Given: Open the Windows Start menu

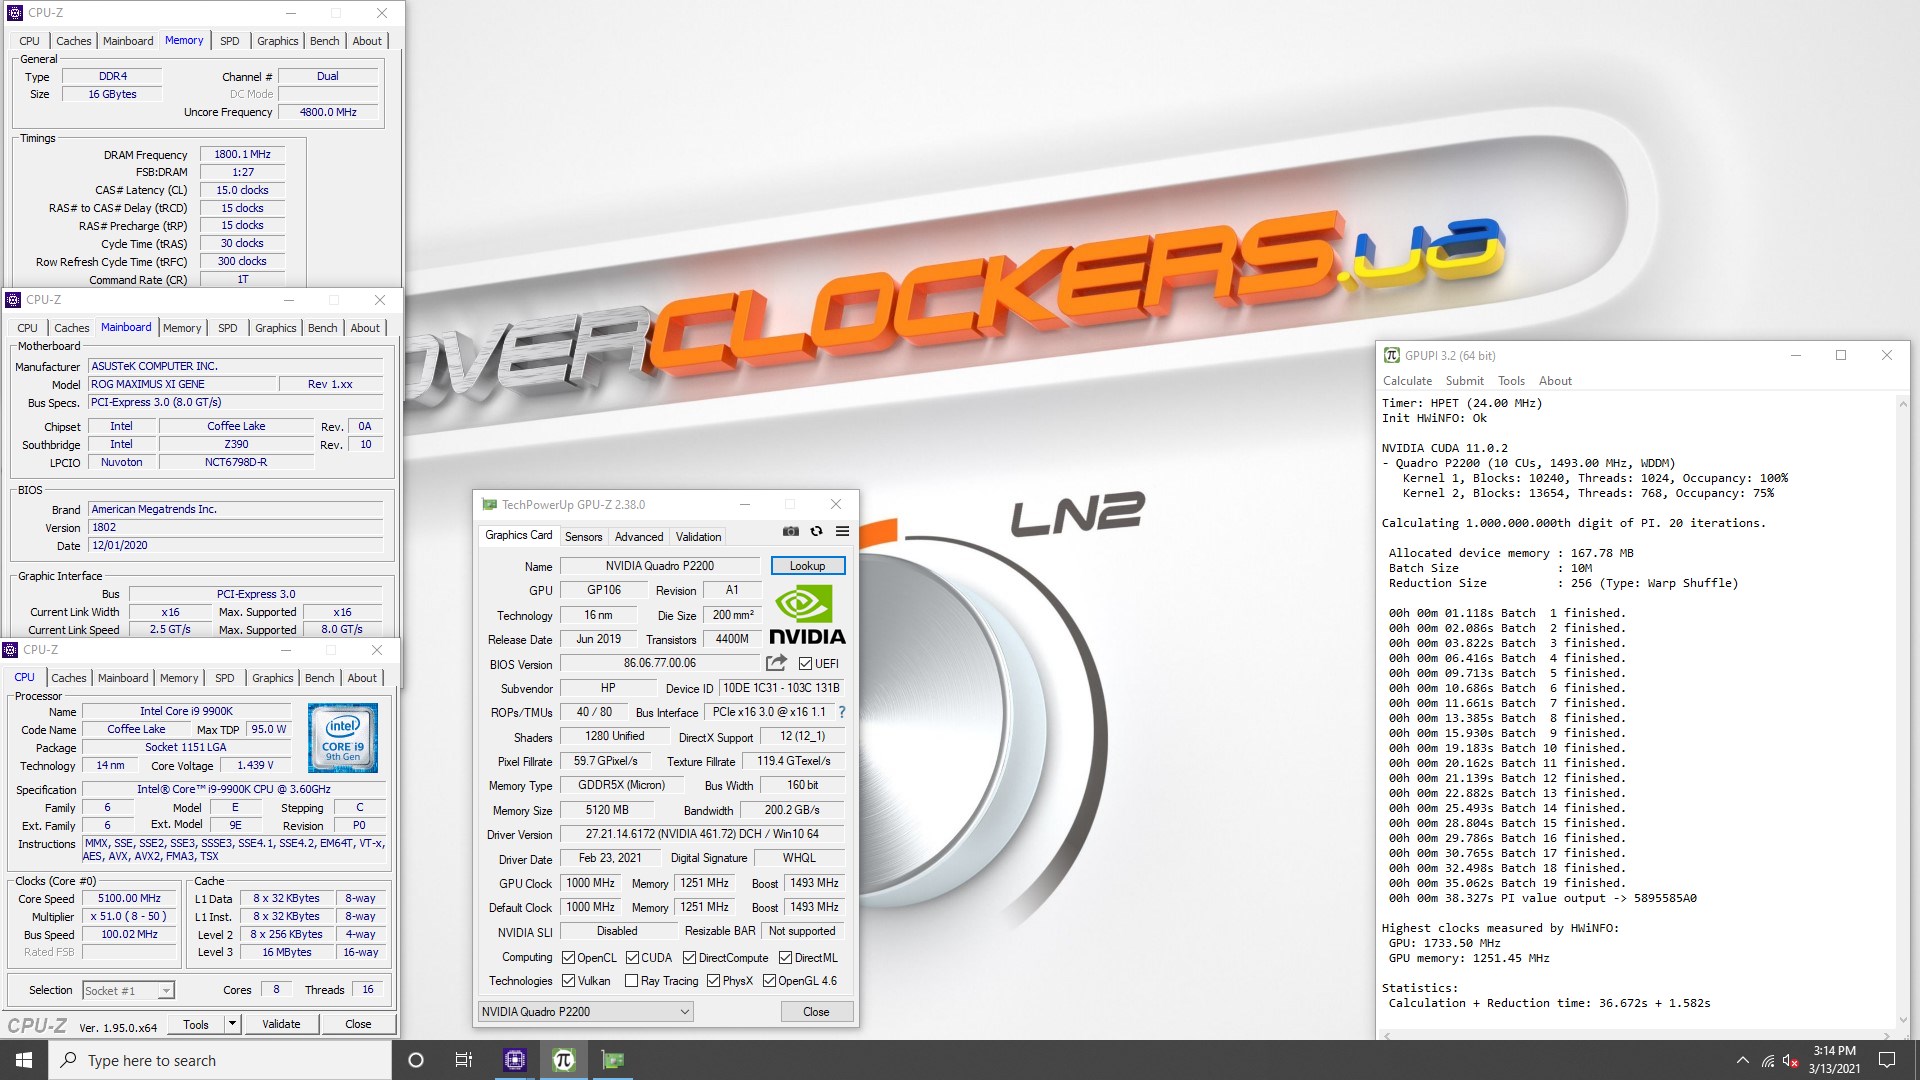Looking at the screenshot, I should (24, 1060).
